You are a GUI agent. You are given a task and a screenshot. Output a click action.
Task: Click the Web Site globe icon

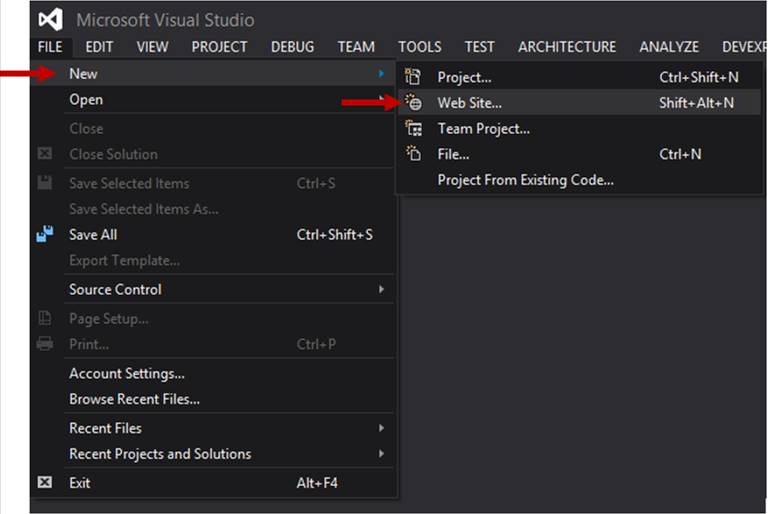(413, 102)
